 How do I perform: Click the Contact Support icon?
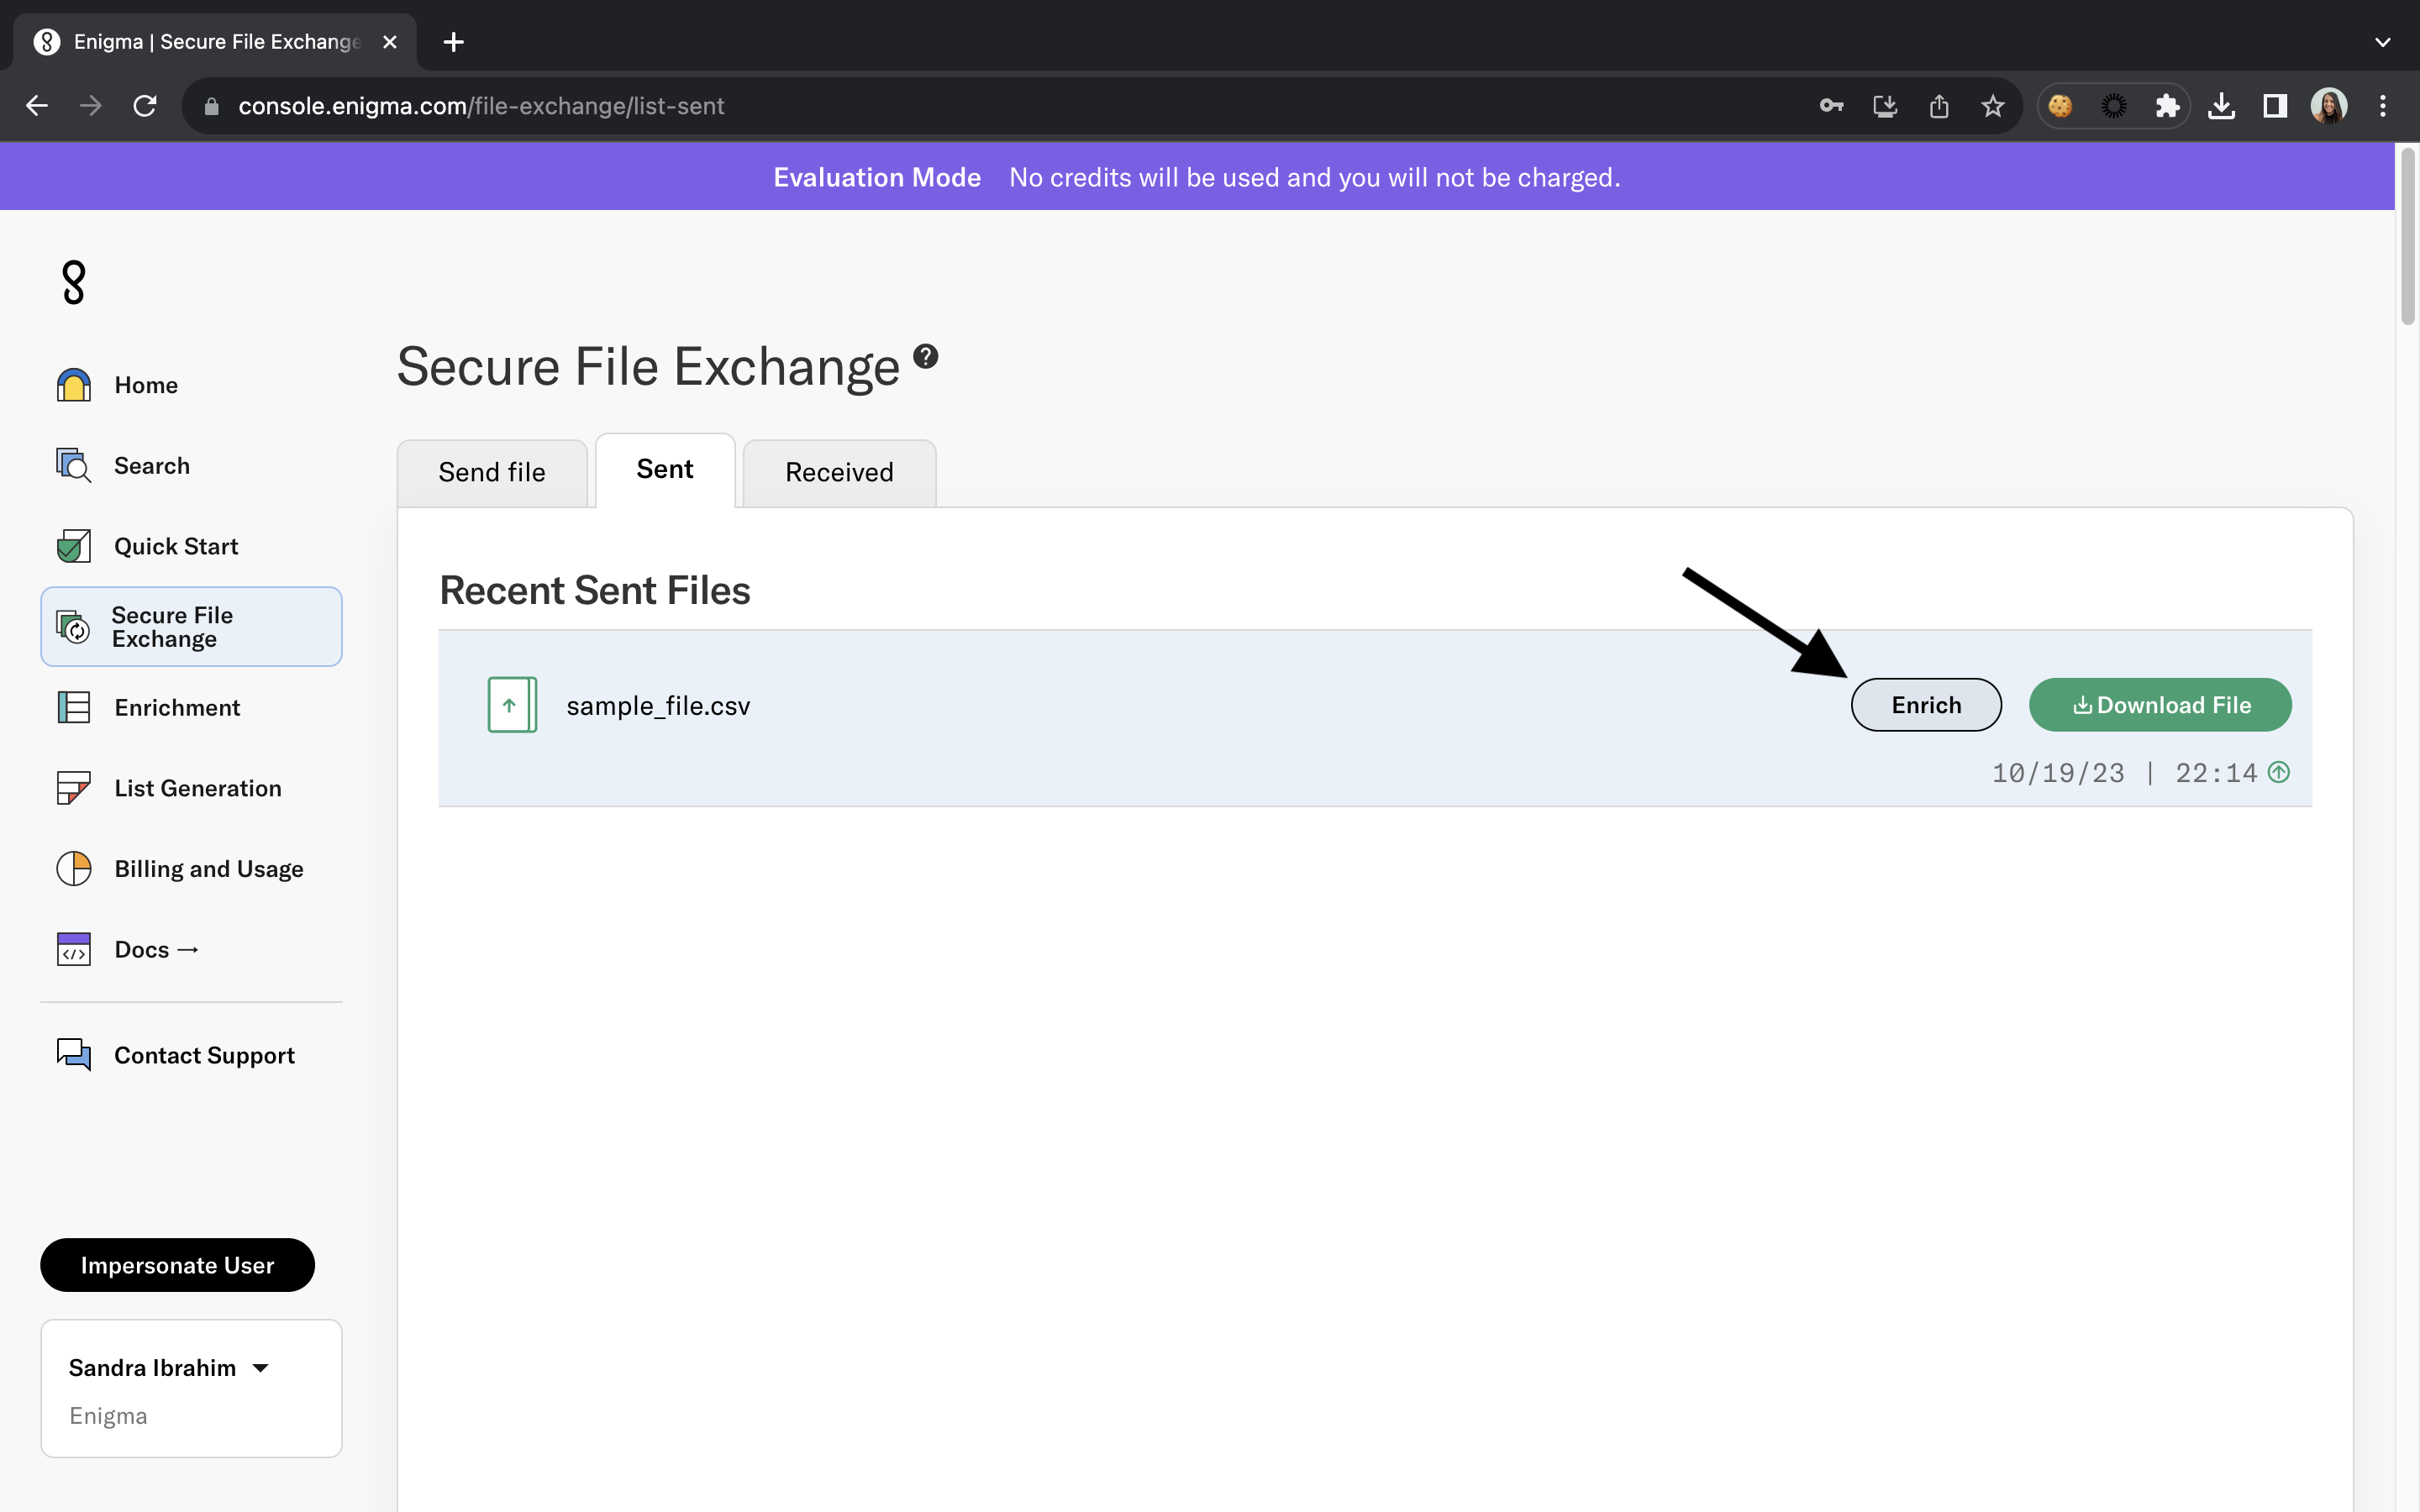coord(74,1055)
